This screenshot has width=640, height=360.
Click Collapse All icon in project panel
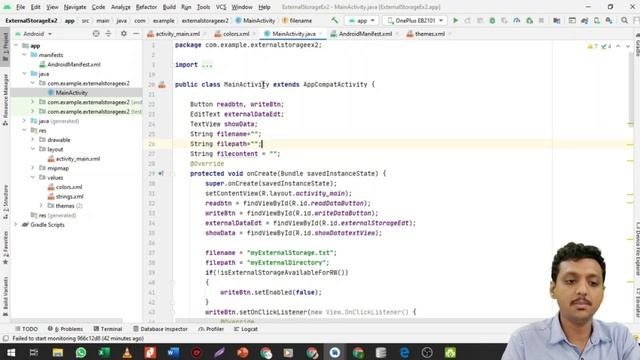108,34
